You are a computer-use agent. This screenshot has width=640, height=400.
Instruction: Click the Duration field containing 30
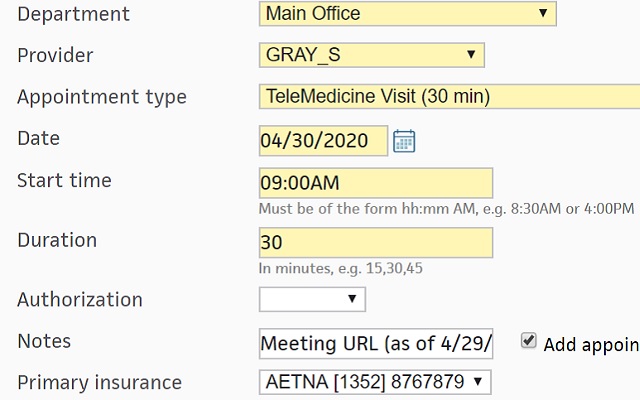click(375, 243)
